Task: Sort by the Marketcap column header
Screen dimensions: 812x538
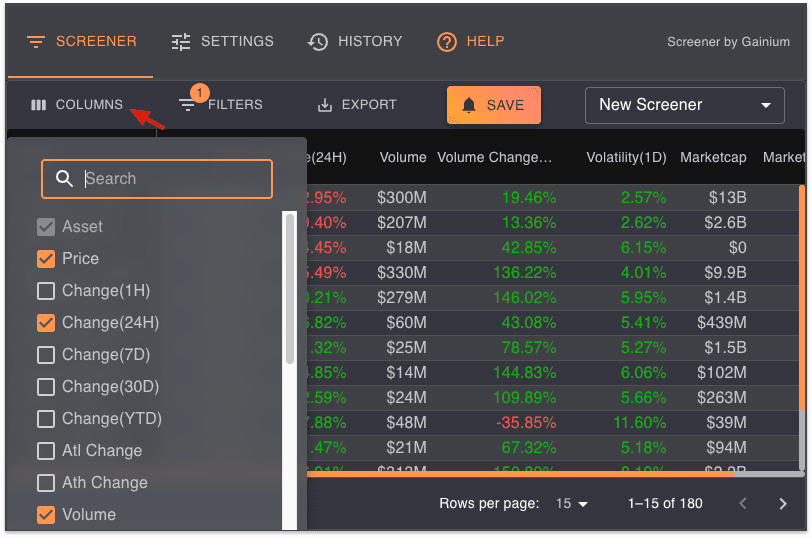Action: click(713, 158)
